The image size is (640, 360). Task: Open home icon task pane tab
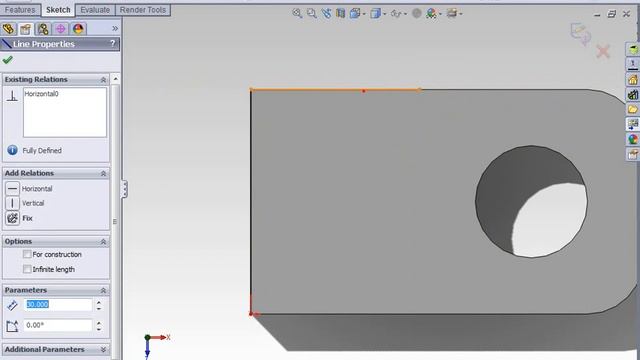(x=633, y=79)
